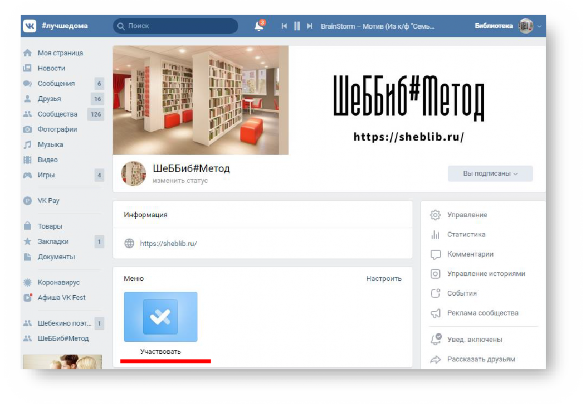Click the Товары bag icon

point(27,226)
